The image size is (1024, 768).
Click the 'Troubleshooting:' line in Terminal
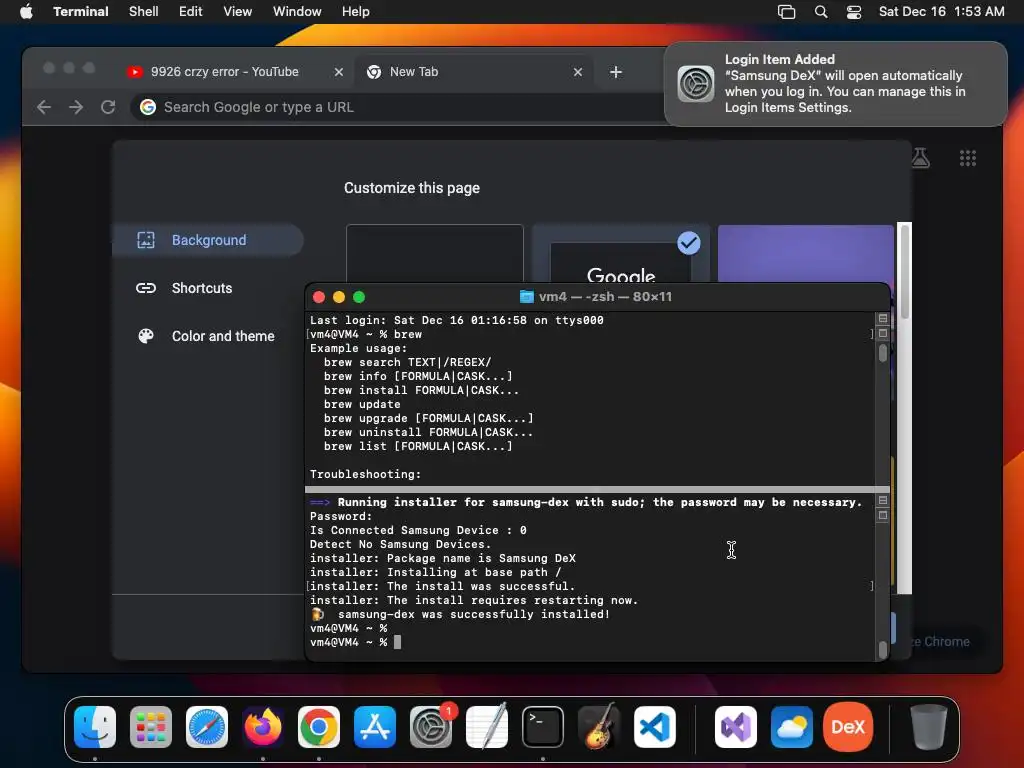365,474
